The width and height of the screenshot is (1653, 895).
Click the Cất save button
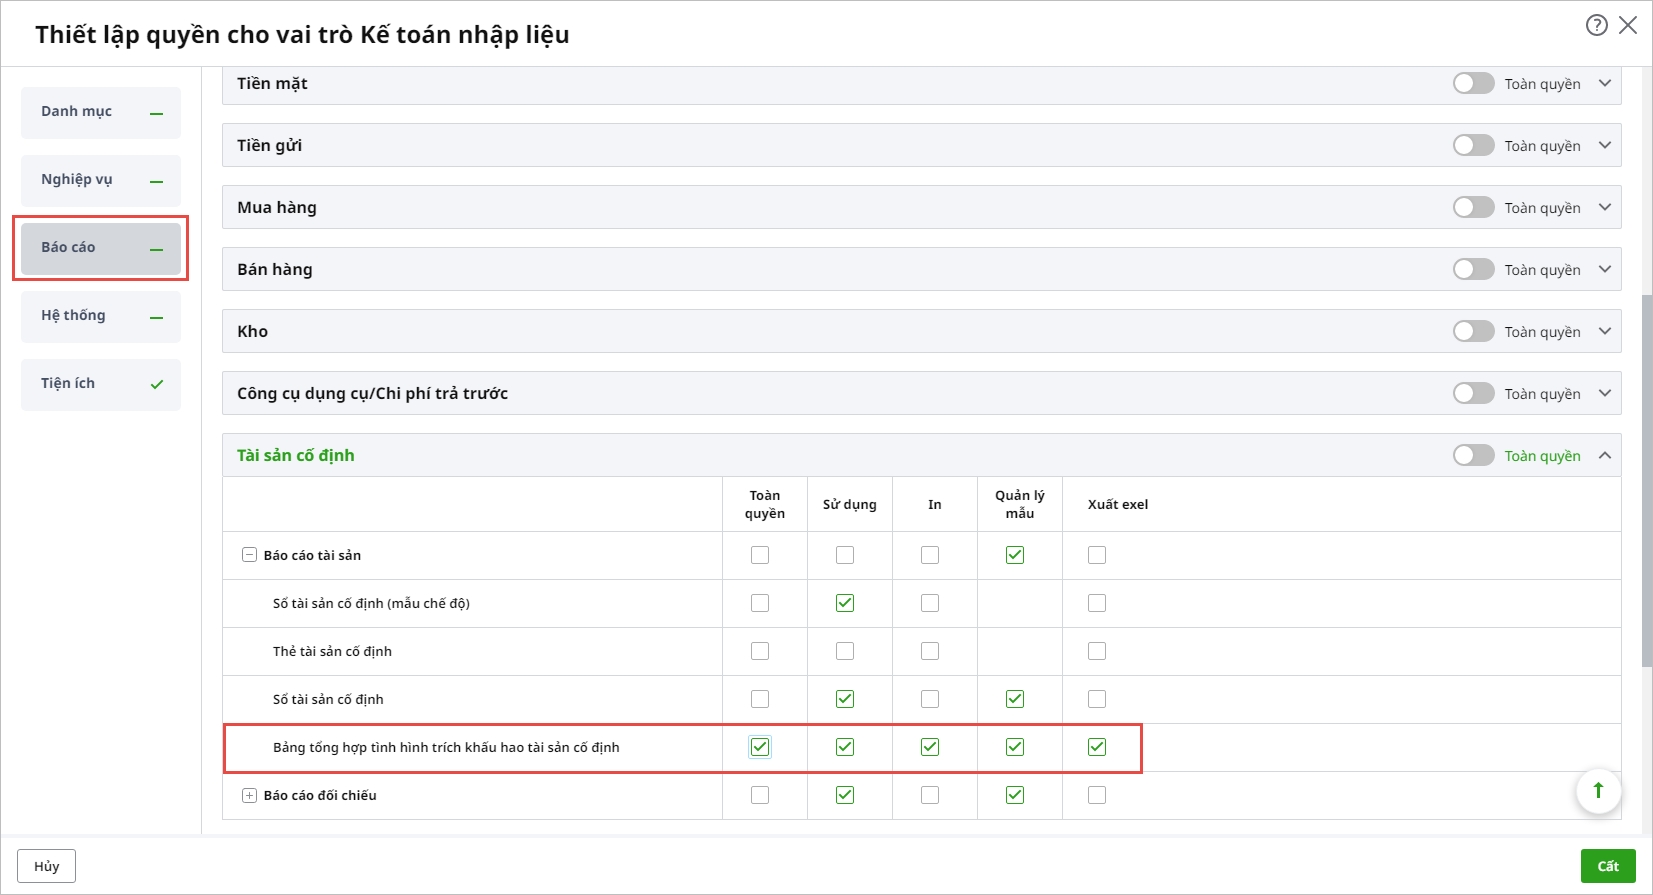1607,866
